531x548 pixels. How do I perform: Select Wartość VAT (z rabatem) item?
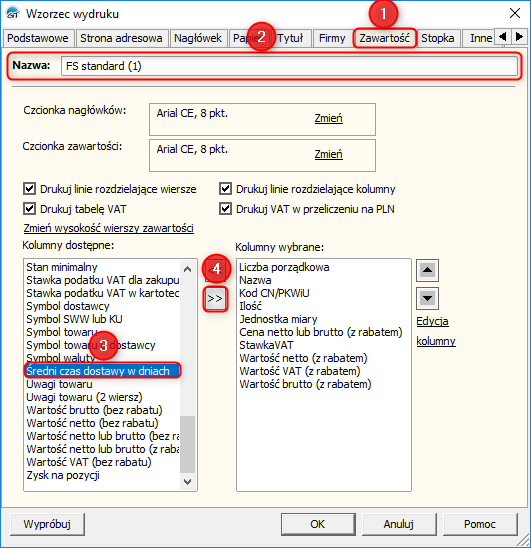pyautogui.click(x=300, y=371)
